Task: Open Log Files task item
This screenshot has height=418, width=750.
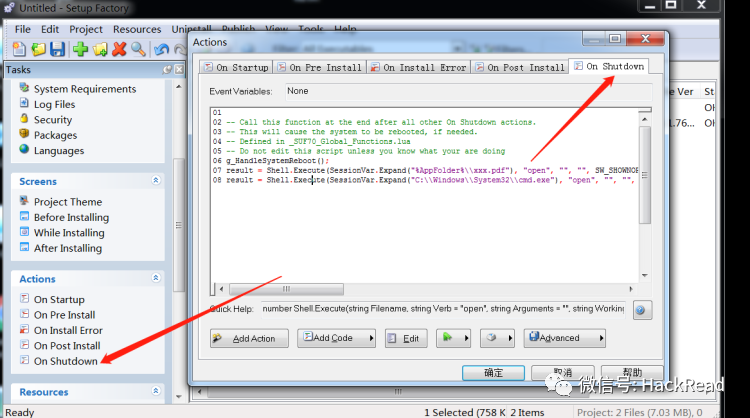Action: [54, 104]
